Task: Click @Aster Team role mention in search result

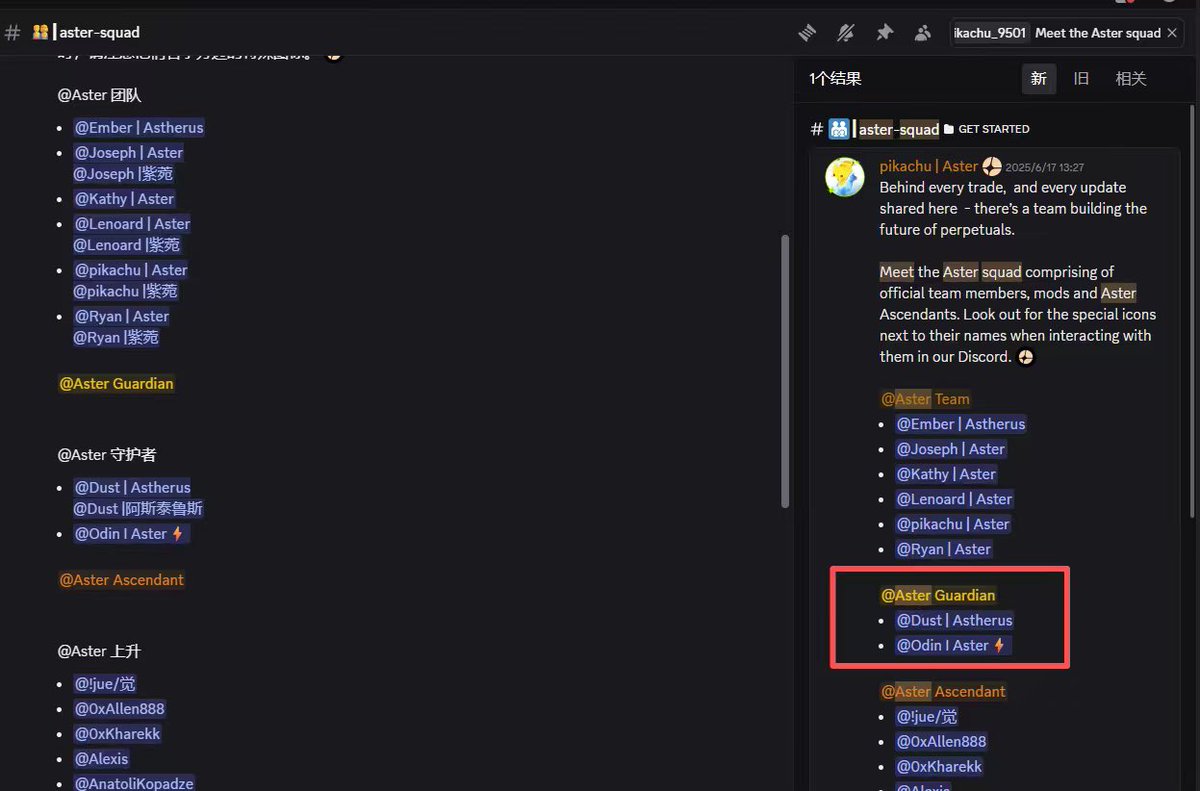Action: pyautogui.click(x=925, y=399)
